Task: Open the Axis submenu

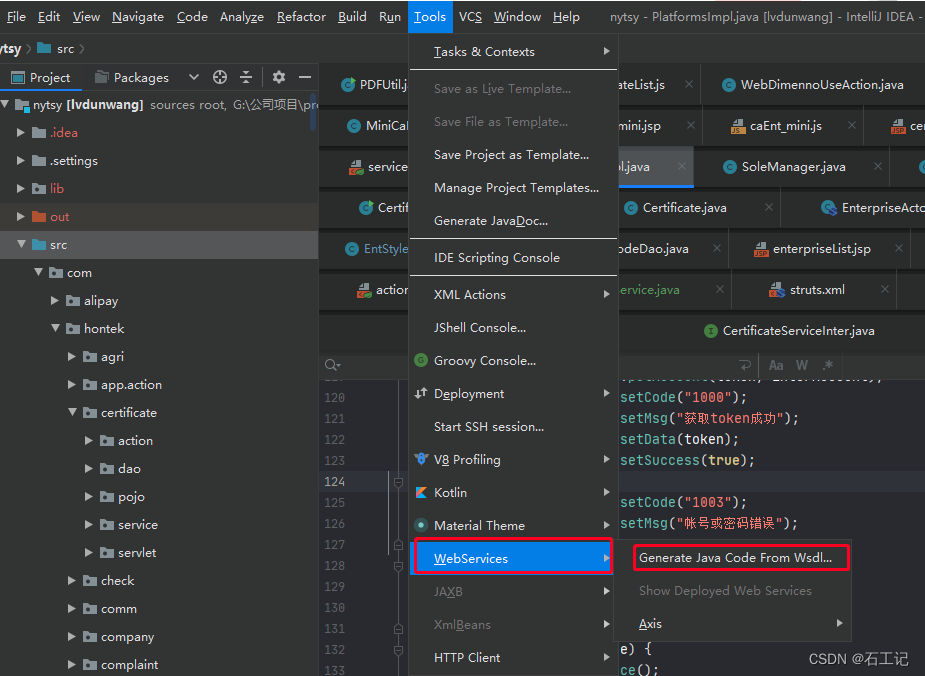Action: click(x=733, y=624)
